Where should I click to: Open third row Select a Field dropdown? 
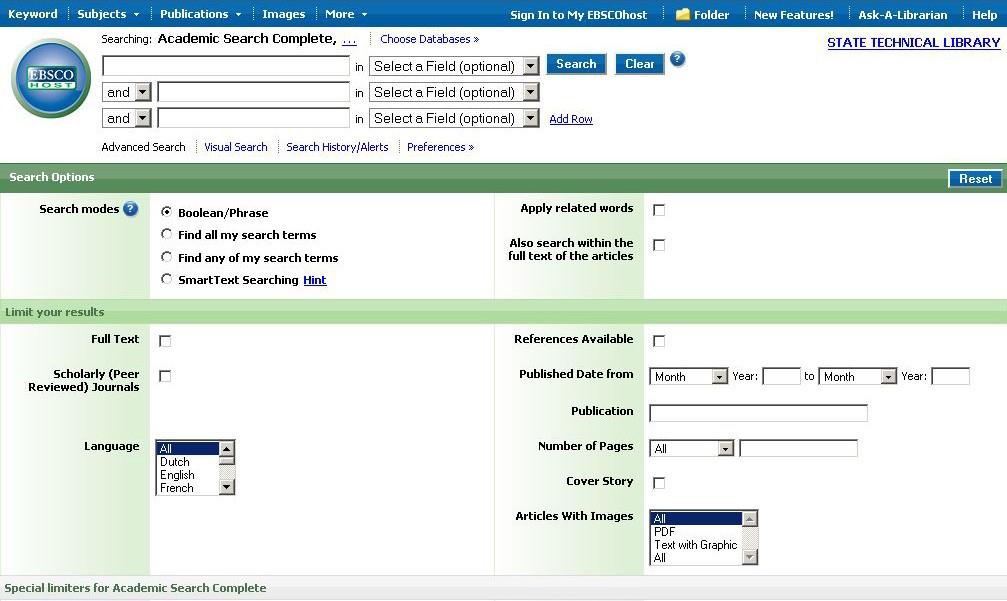click(x=454, y=118)
